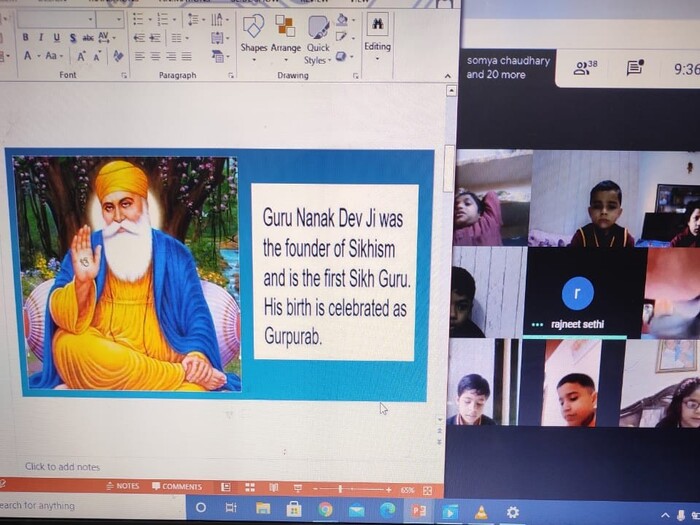Switch to Normal view in status bar
Image resolution: width=700 pixels, height=525 pixels.
coord(226,487)
